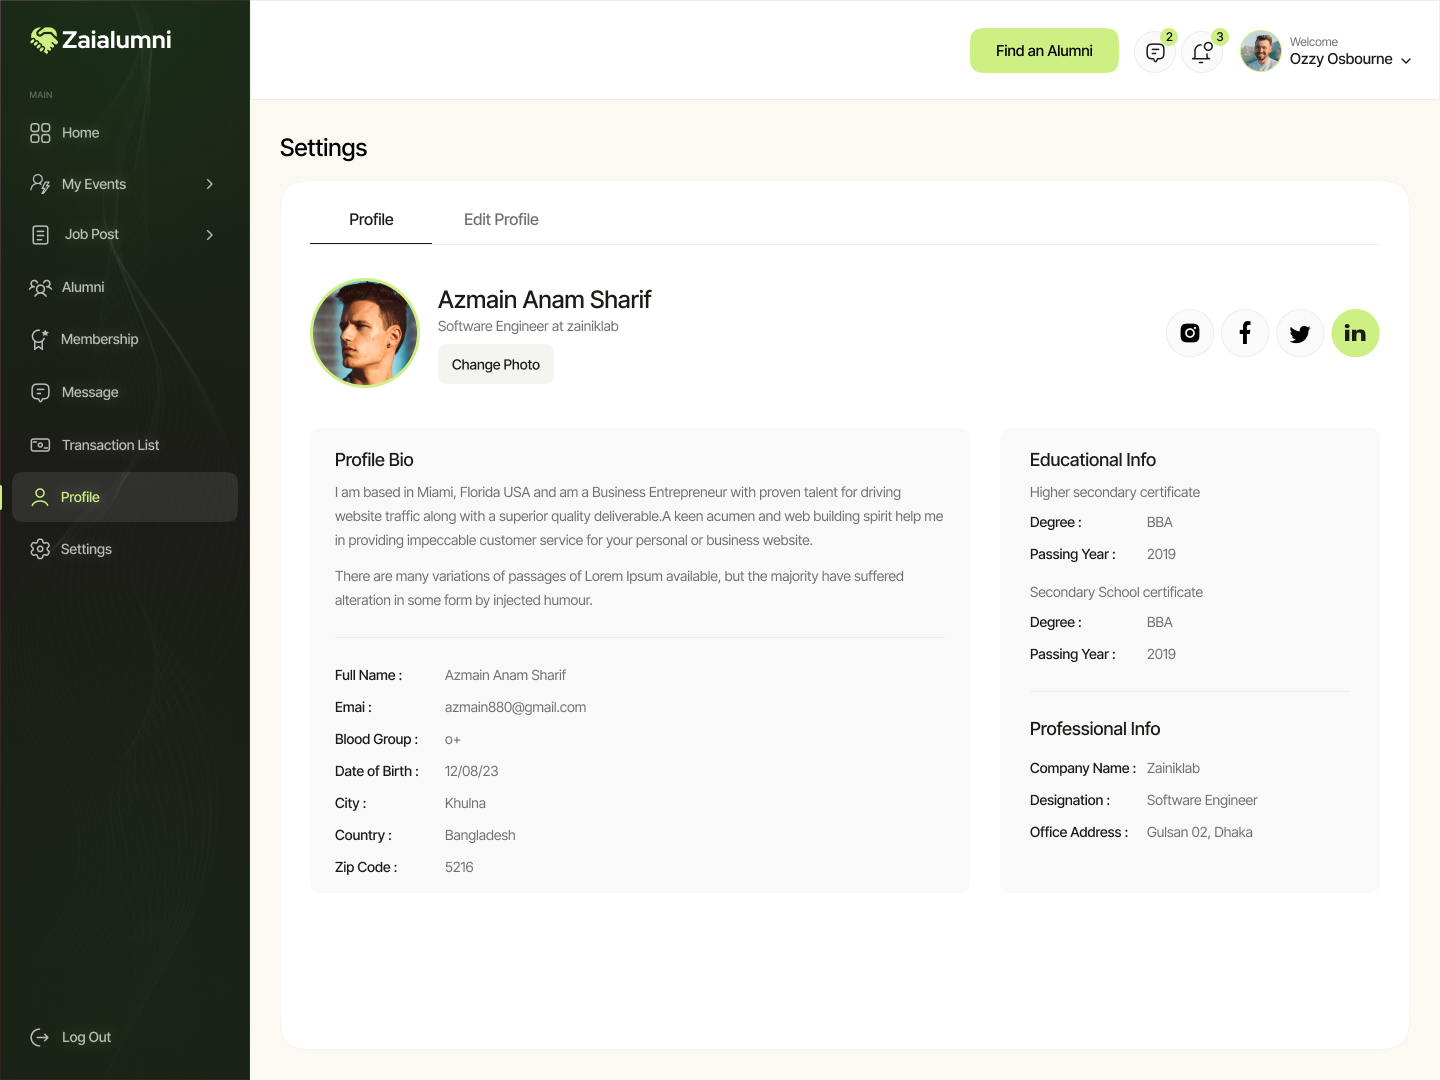View the Transaction List
Screen dimensions: 1440x1080
tap(110, 445)
